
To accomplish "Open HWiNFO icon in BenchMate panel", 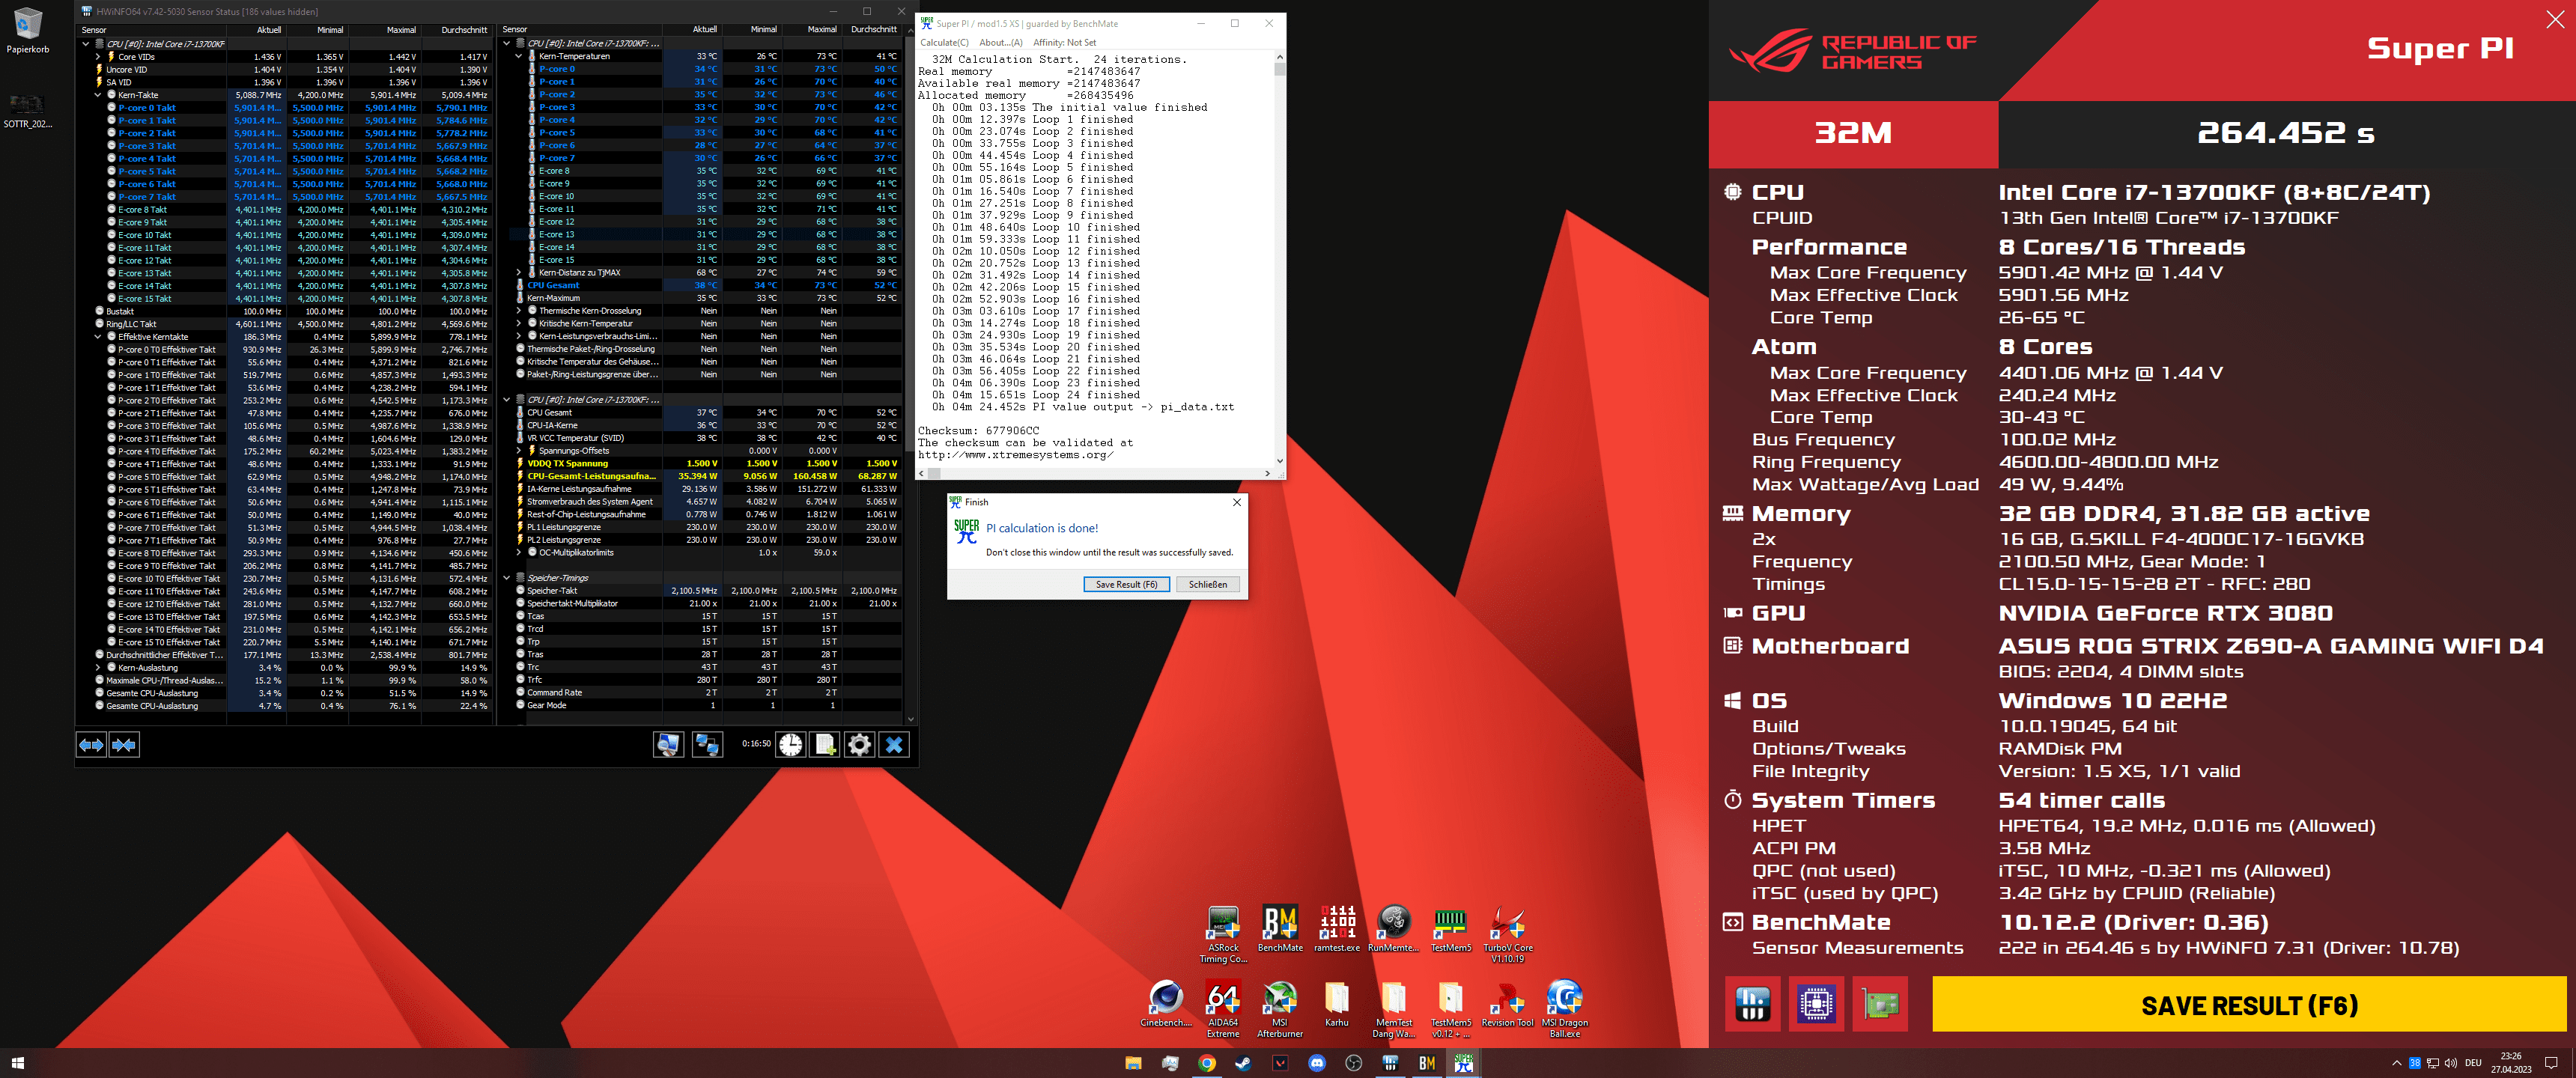I will pos(1752,1004).
